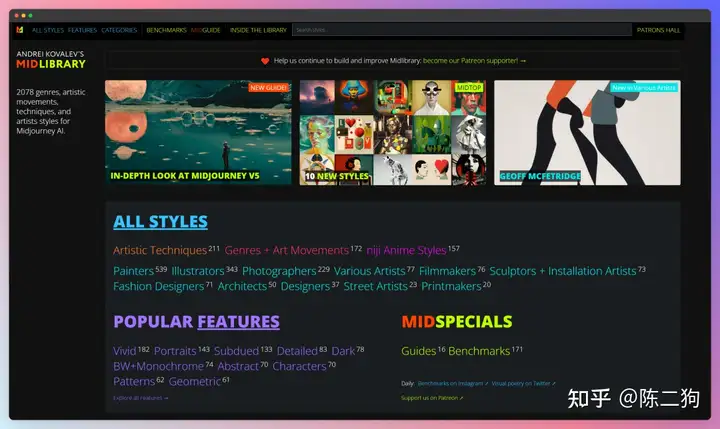This screenshot has height=429, width=720.
Task: Click the red heart icon in Patreon banner
Action: pyautogui.click(x=265, y=61)
